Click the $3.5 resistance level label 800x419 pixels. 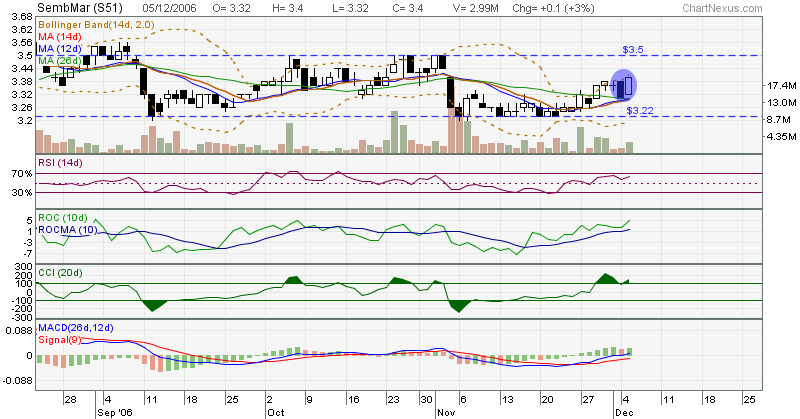pyautogui.click(x=633, y=50)
